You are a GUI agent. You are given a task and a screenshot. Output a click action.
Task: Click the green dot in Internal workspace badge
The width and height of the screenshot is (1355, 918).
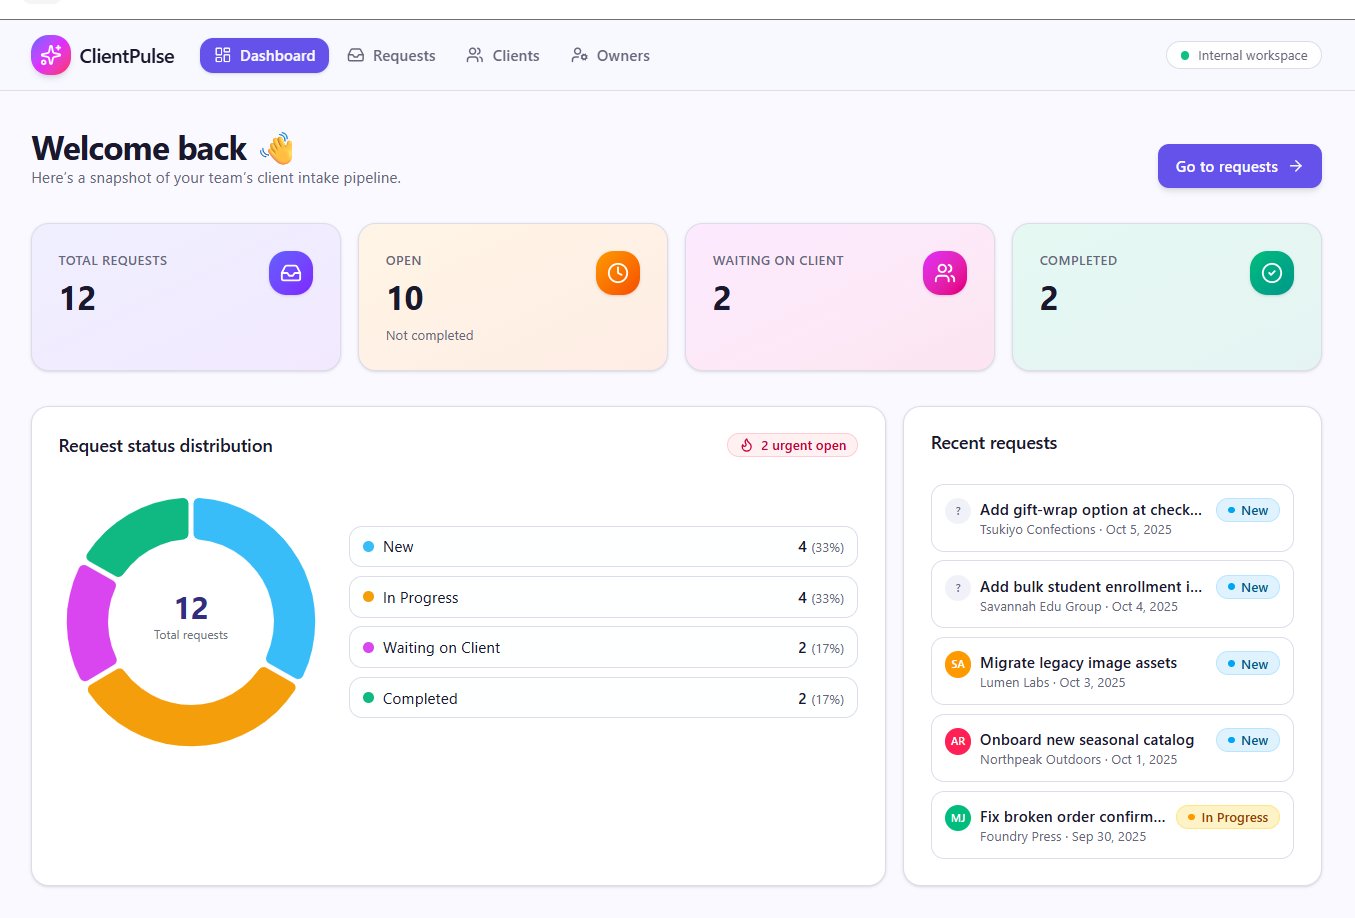click(x=1185, y=56)
